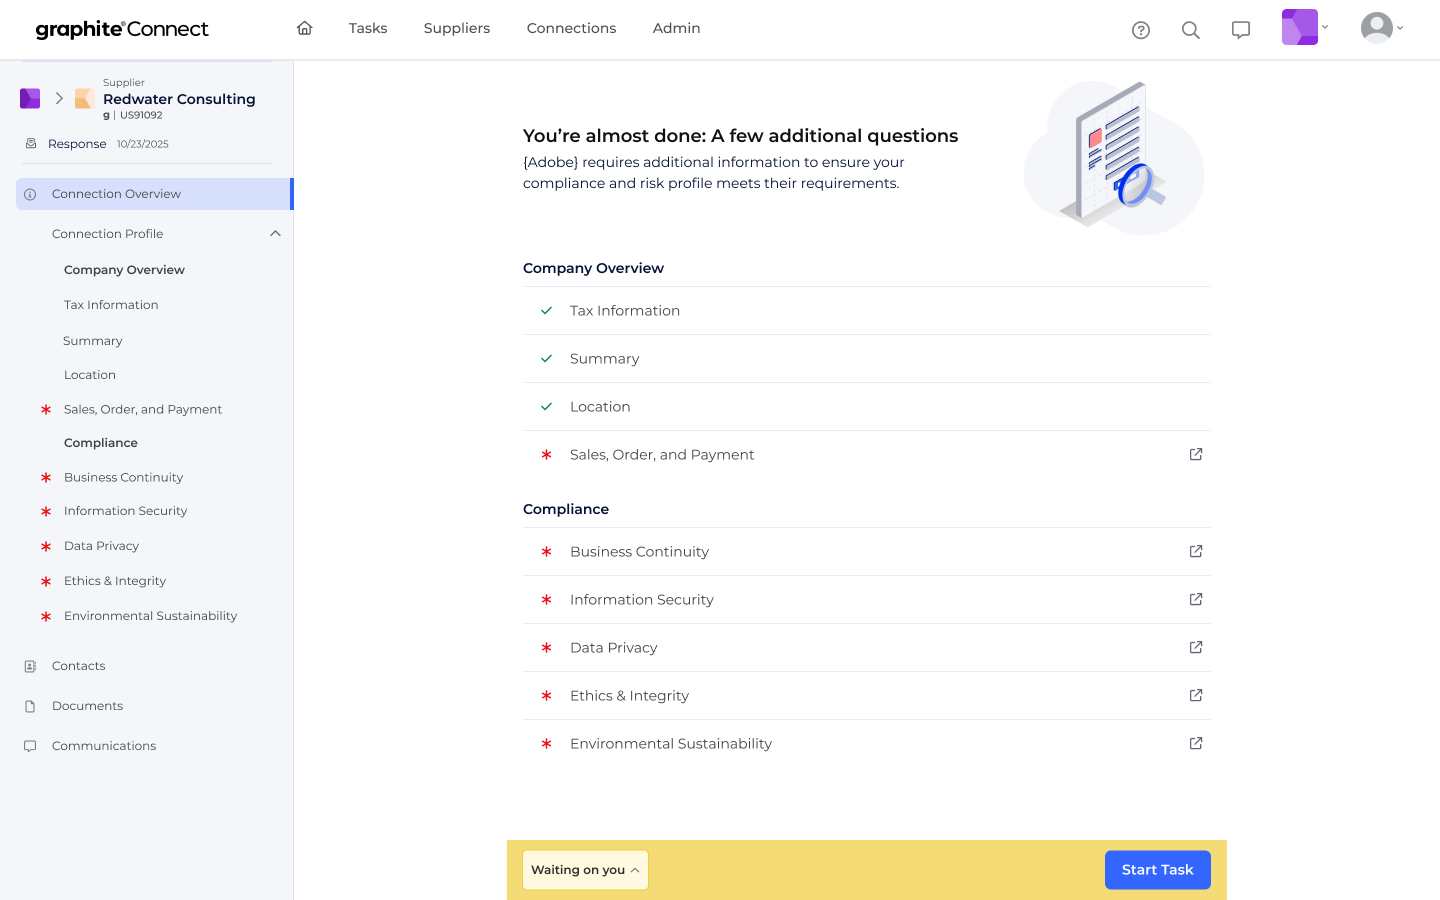Viewport: 1440px width, 900px height.
Task: Open the user avatar account menu
Action: (x=1382, y=28)
